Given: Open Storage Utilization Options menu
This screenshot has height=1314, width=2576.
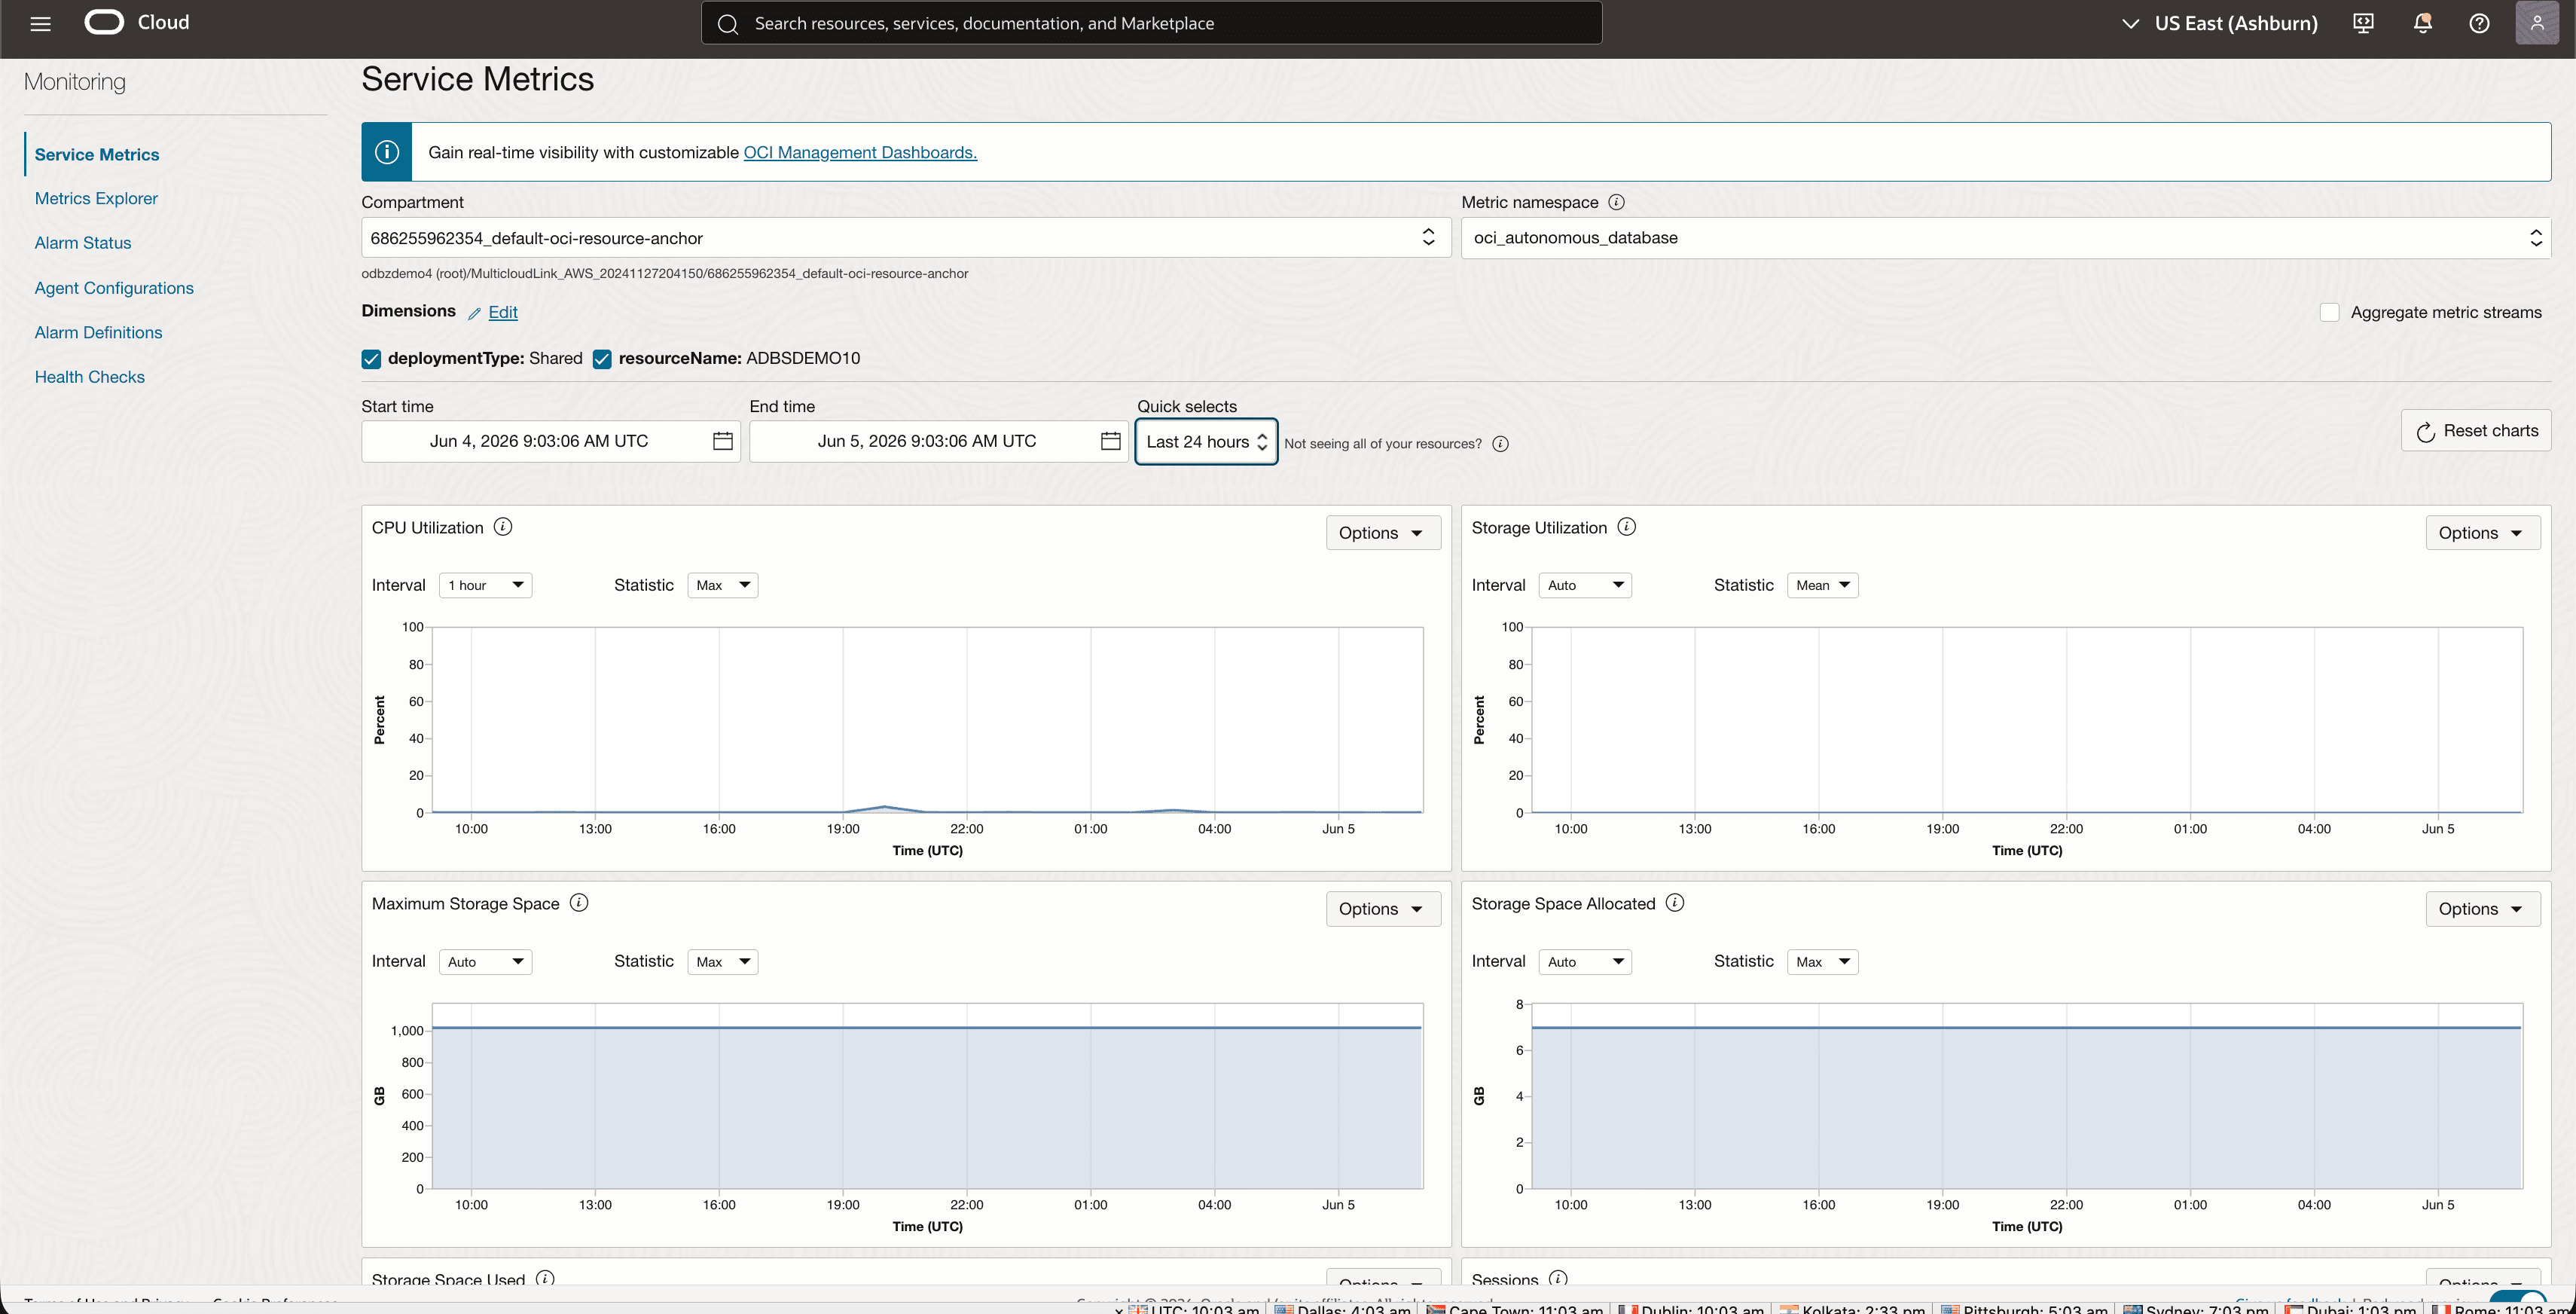Looking at the screenshot, I should (x=2483, y=533).
